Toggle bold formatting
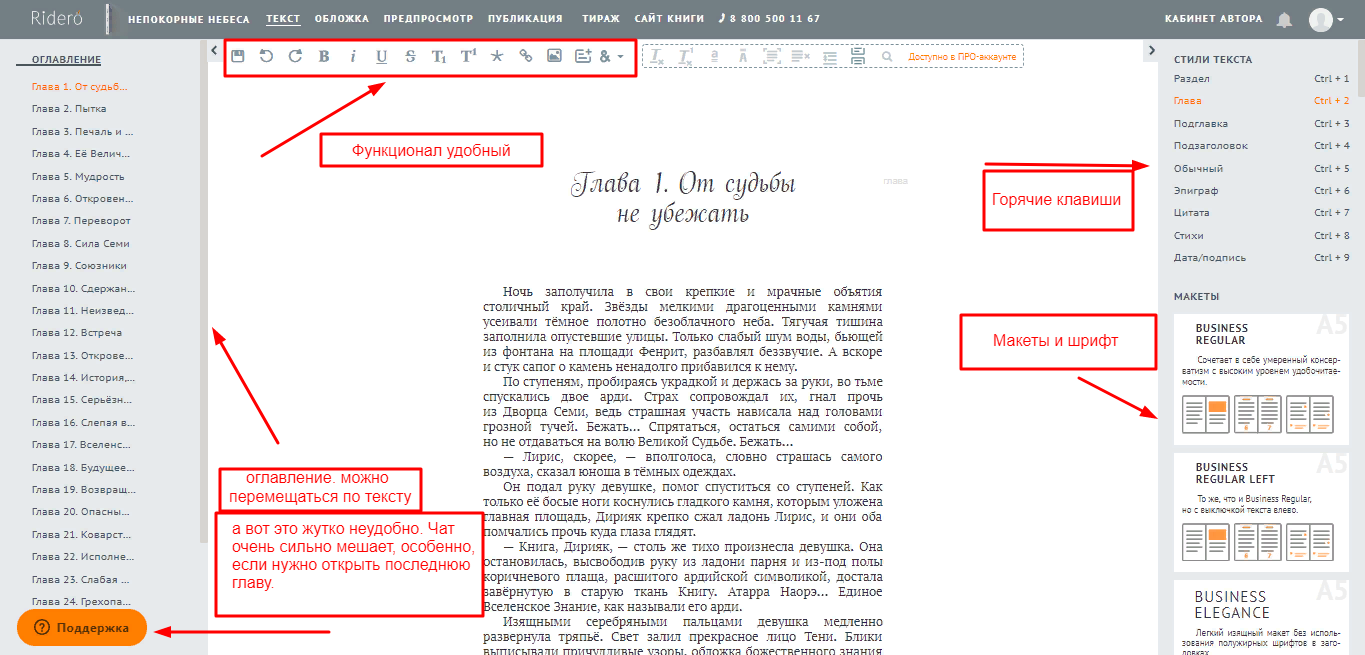The image size is (1365, 655). [x=324, y=57]
